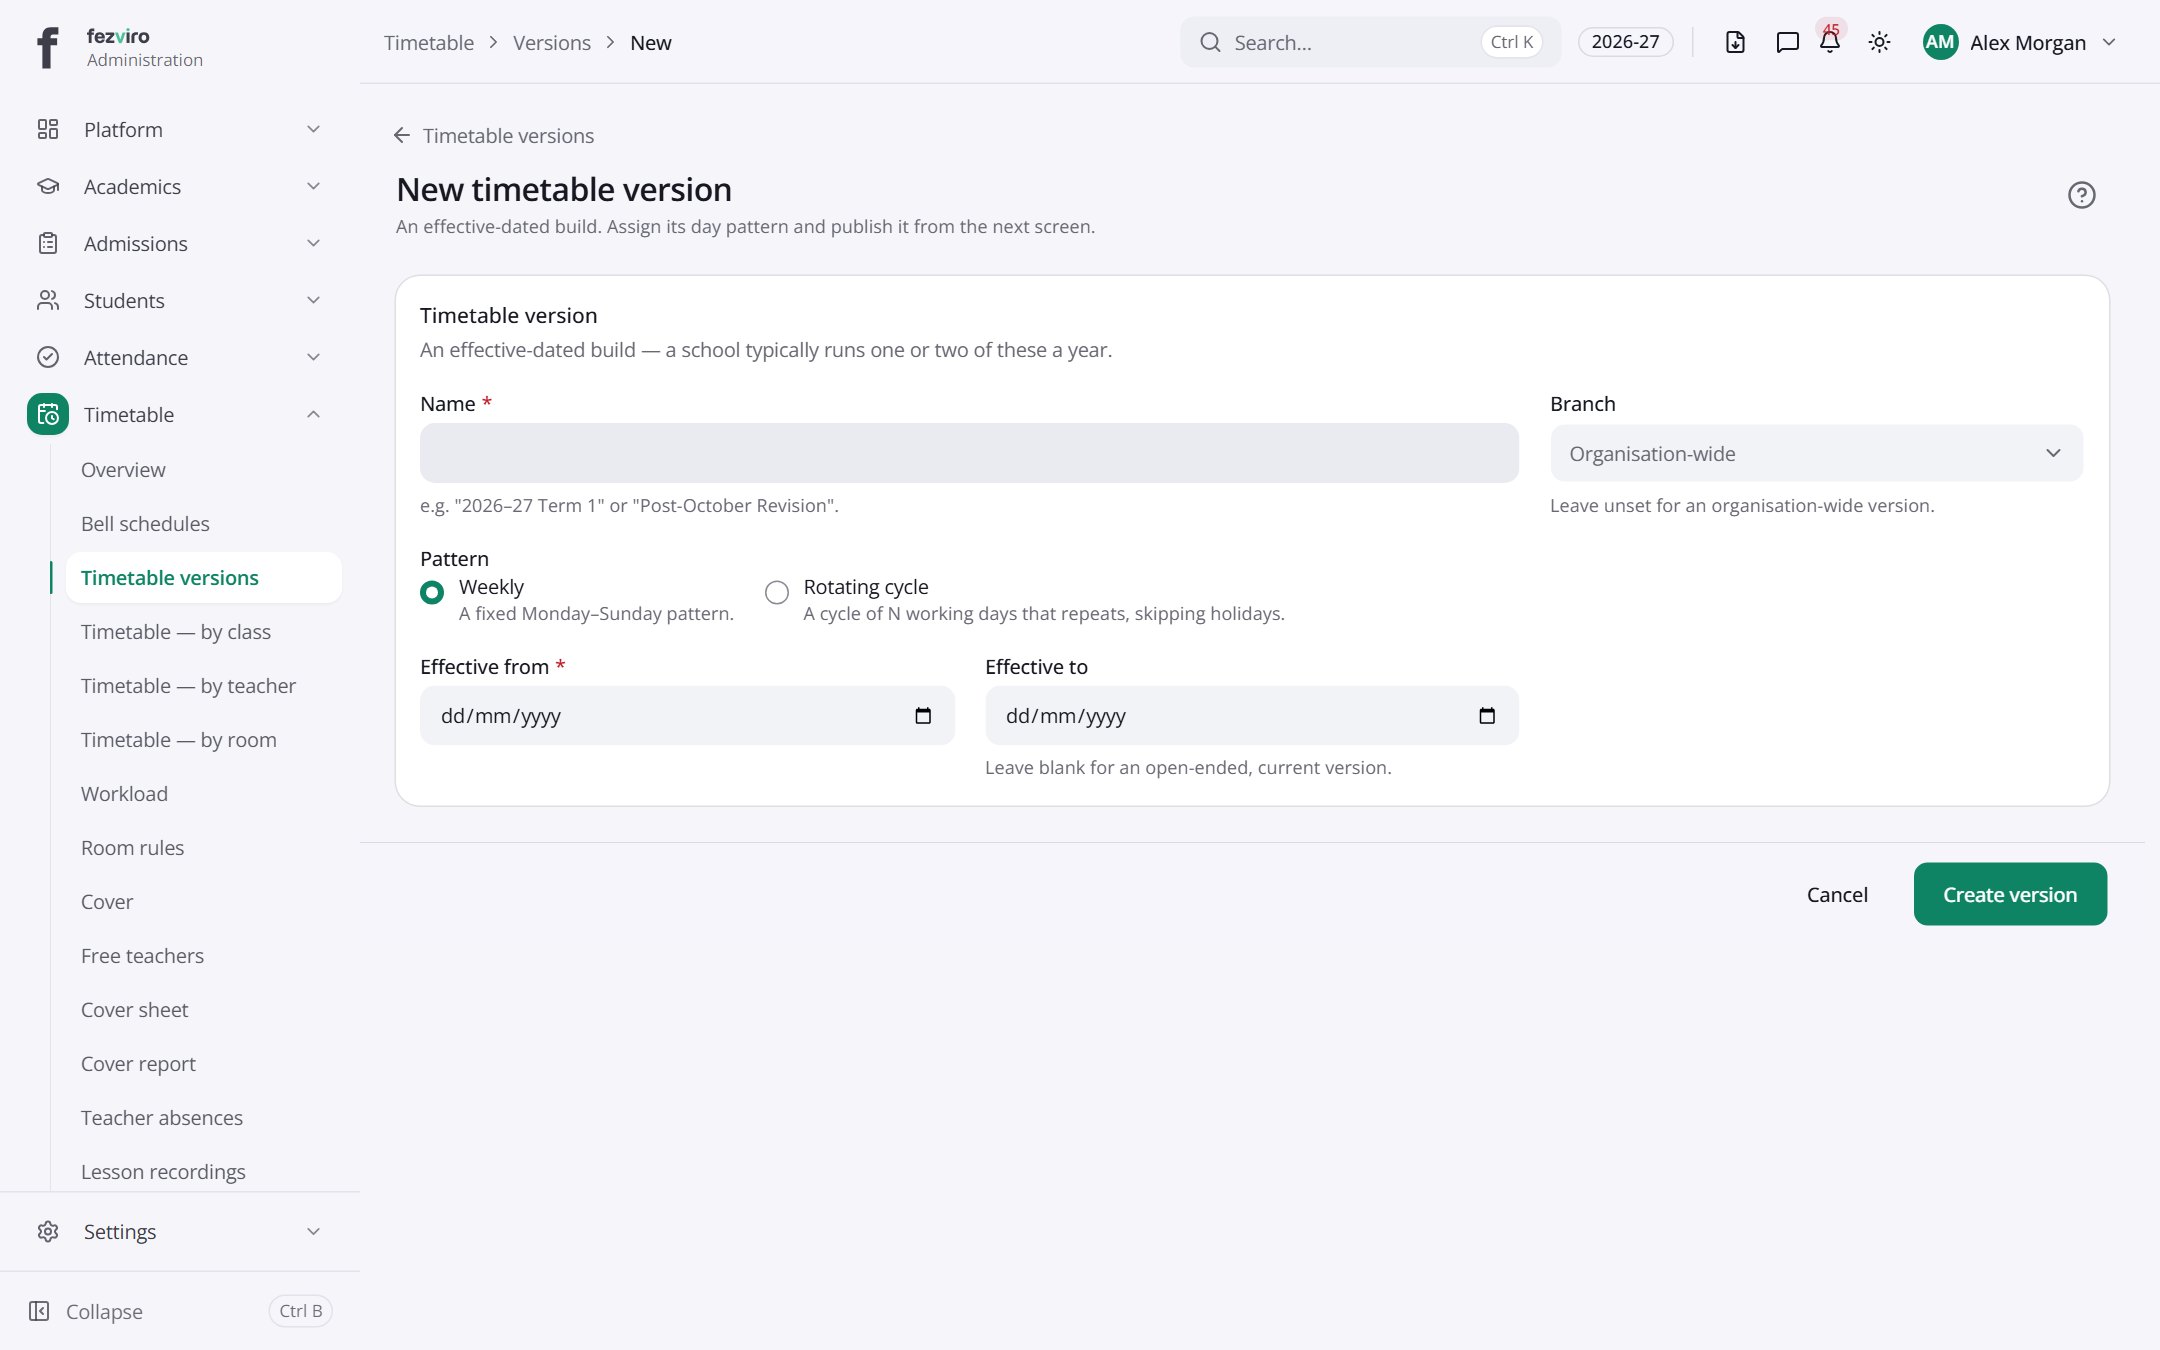The width and height of the screenshot is (2160, 1350).
Task: Click Versions in the breadcrumb
Action: tap(552, 42)
